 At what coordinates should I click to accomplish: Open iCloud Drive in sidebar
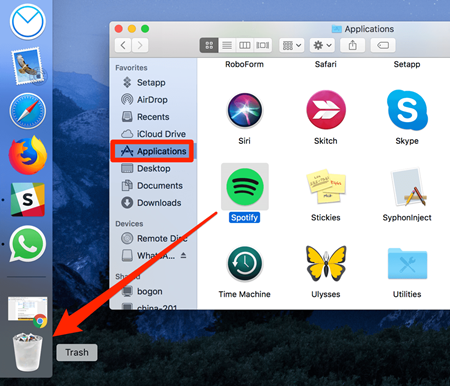[153, 134]
